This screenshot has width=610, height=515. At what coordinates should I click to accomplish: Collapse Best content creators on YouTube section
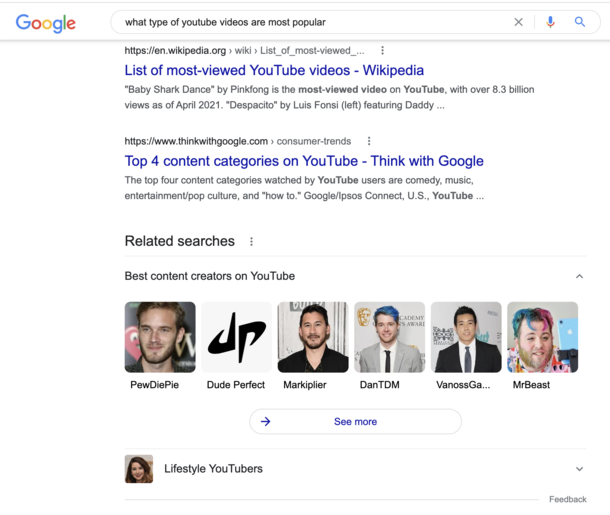[x=579, y=276]
